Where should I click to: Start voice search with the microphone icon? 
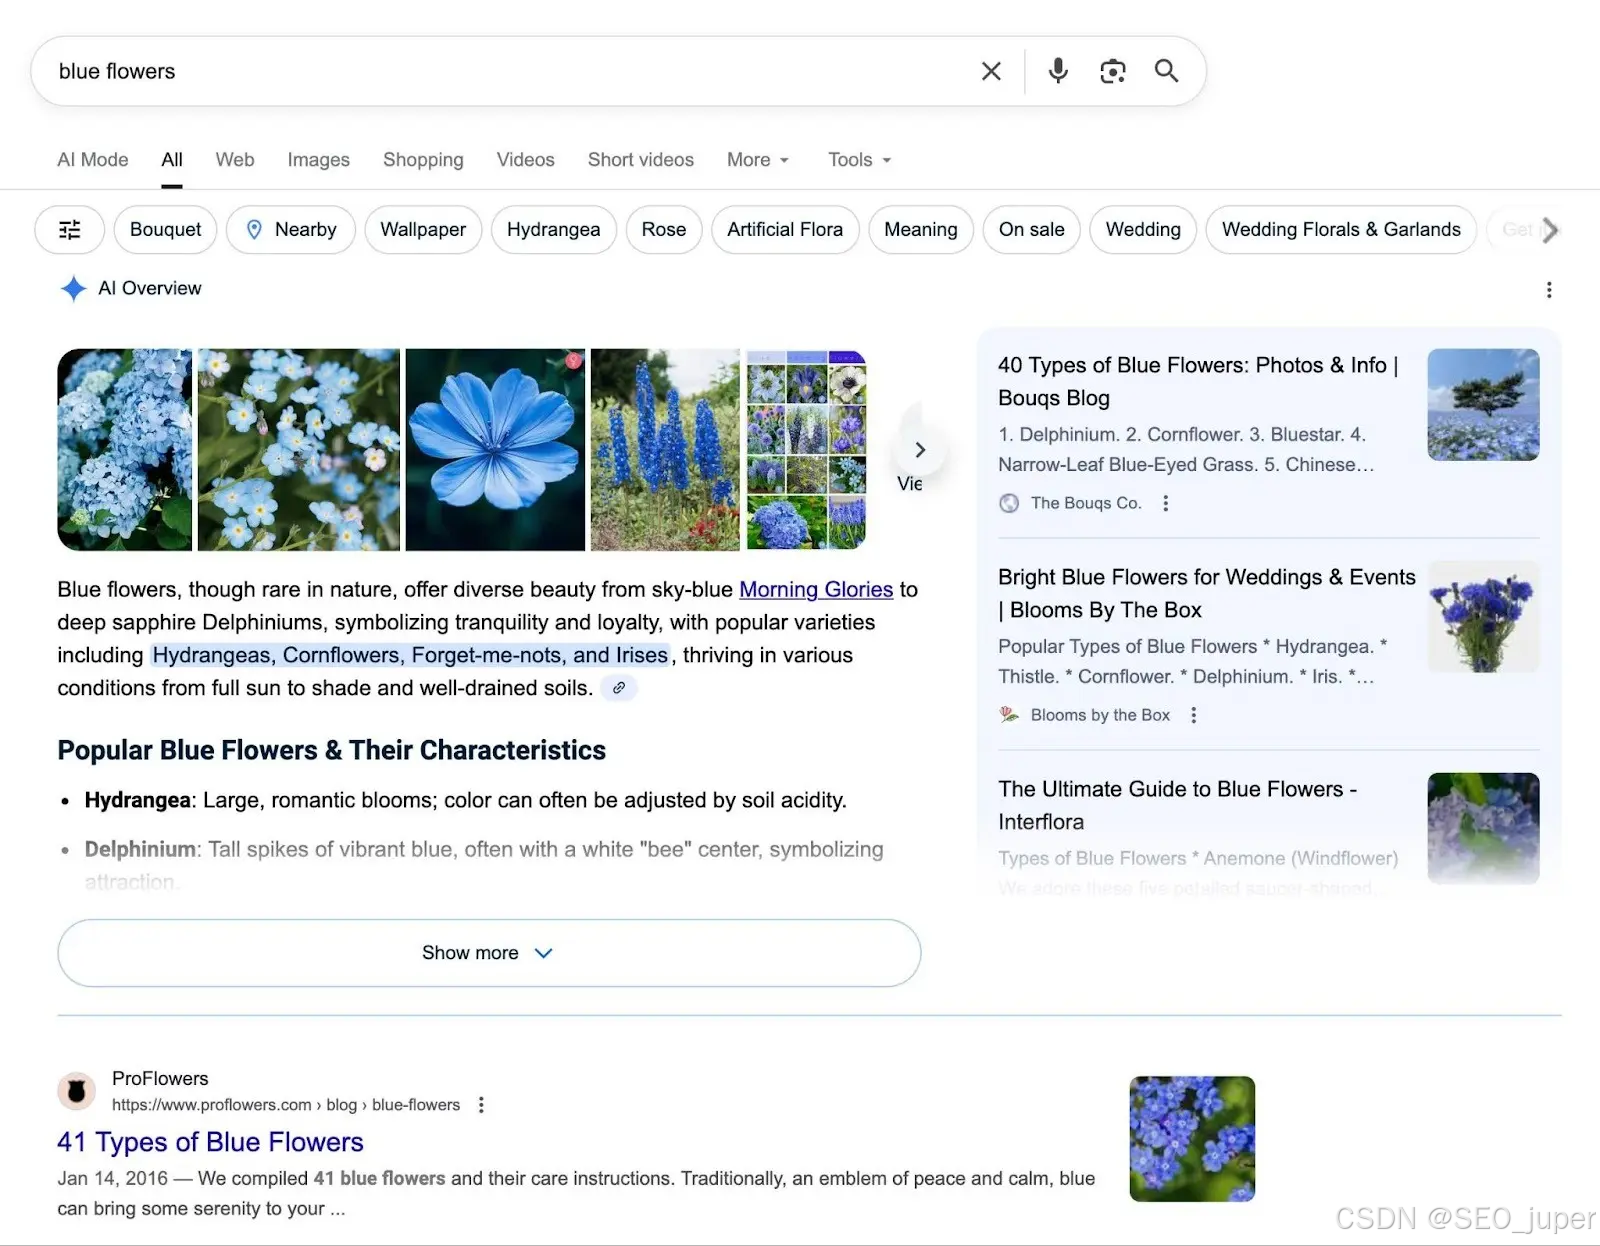click(x=1058, y=71)
